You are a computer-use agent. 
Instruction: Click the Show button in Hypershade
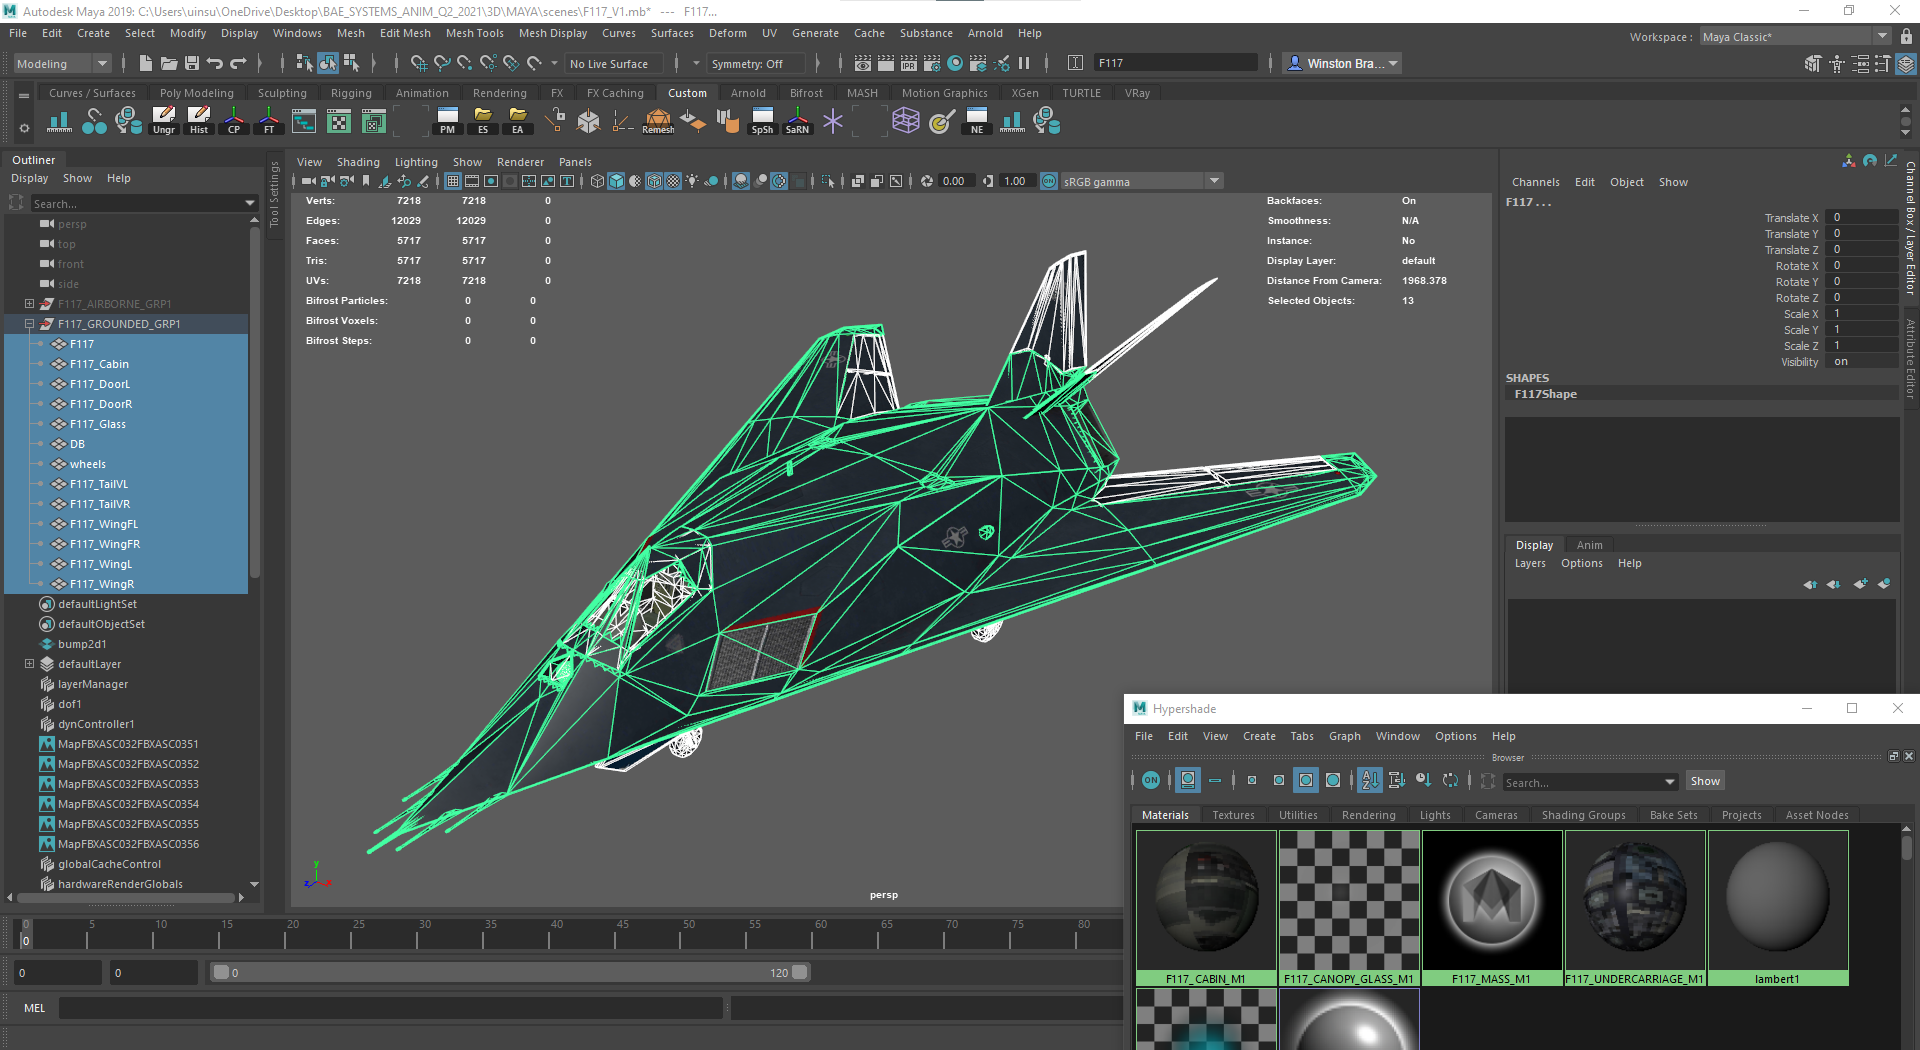pos(1705,781)
